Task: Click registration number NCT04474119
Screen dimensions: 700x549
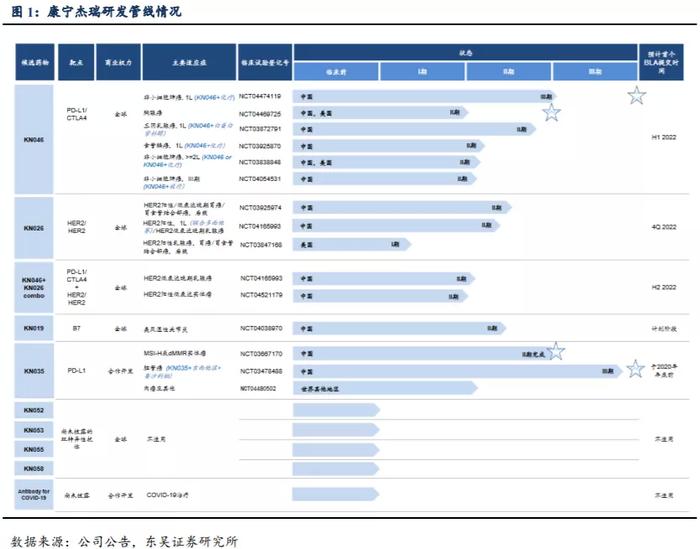Action: pyautogui.click(x=260, y=96)
